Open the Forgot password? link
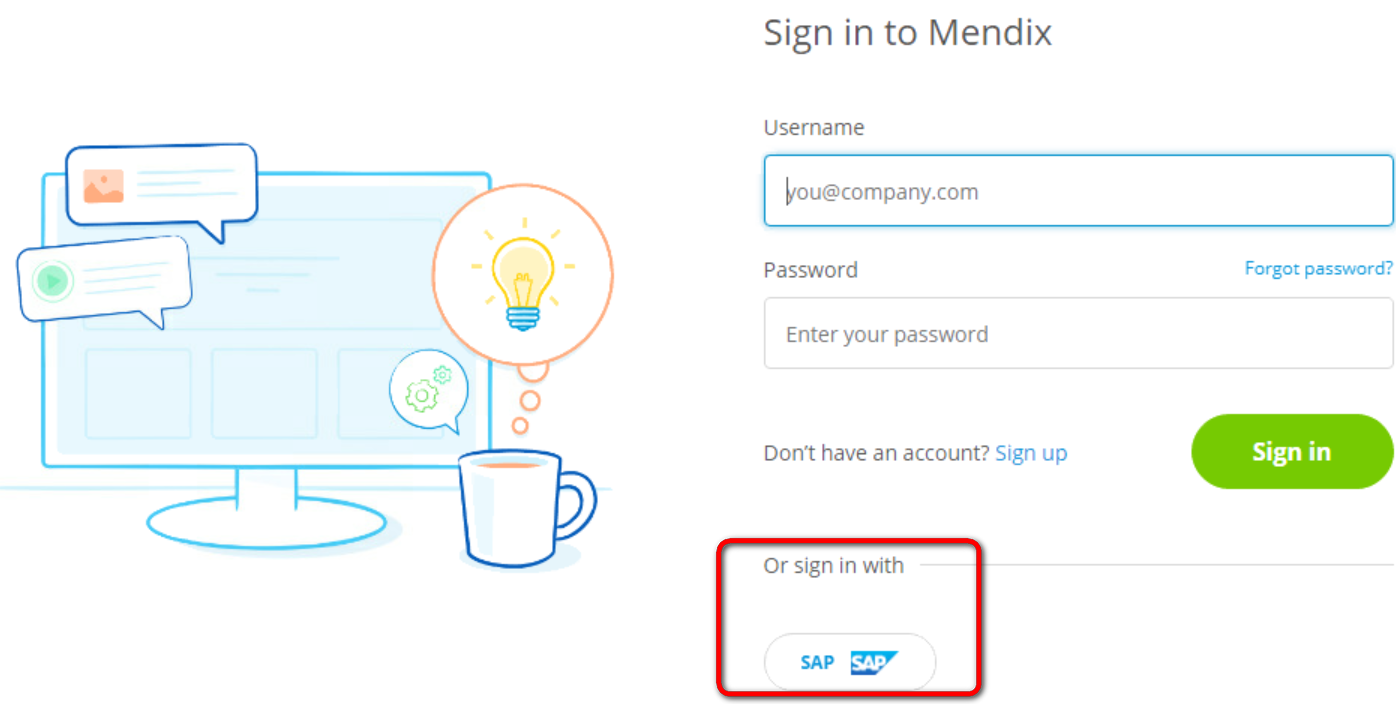This screenshot has width=1396, height=704. point(1318,268)
